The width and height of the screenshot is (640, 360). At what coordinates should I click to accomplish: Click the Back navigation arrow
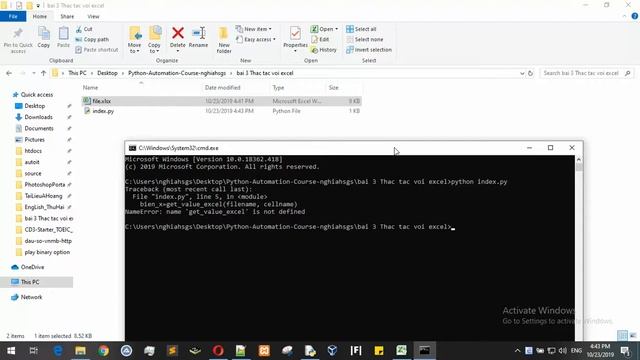[x=9, y=73]
